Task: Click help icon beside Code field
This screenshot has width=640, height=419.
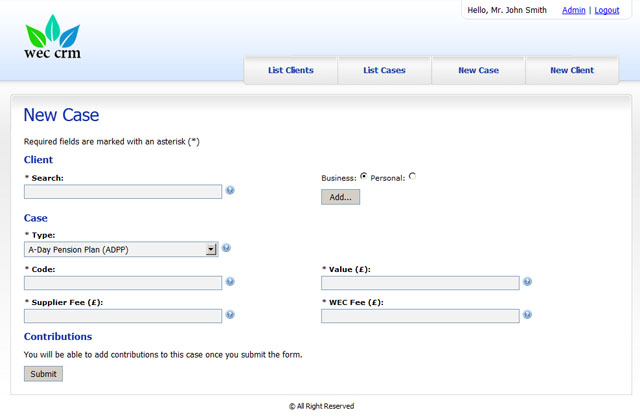Action: point(230,282)
